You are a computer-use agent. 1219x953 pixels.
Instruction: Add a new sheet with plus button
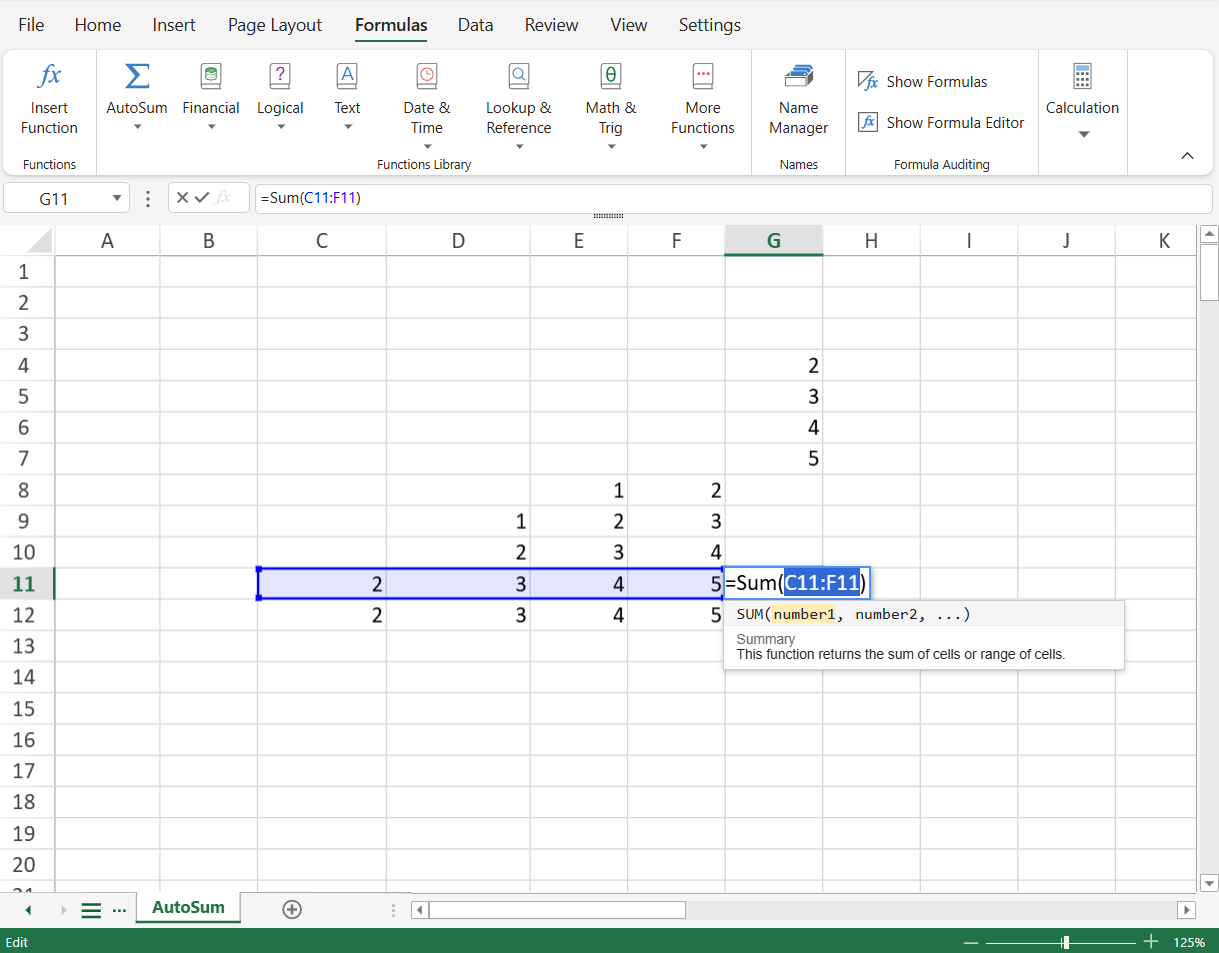[x=292, y=909]
